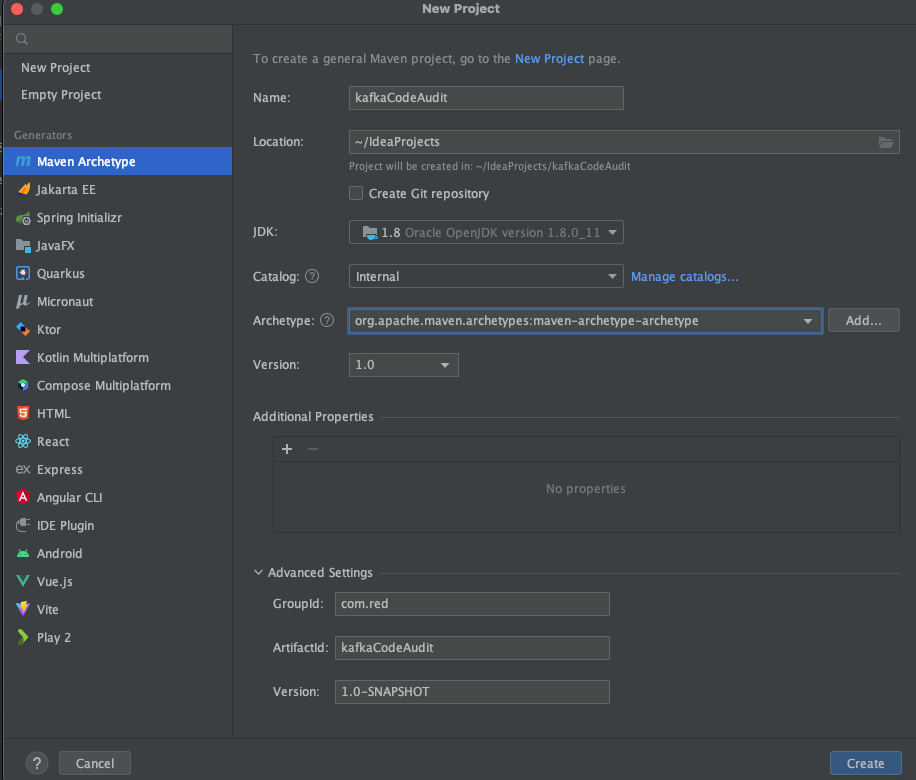The width and height of the screenshot is (916, 780).
Task: Enable Create Git repository checkbox
Action: [356, 193]
